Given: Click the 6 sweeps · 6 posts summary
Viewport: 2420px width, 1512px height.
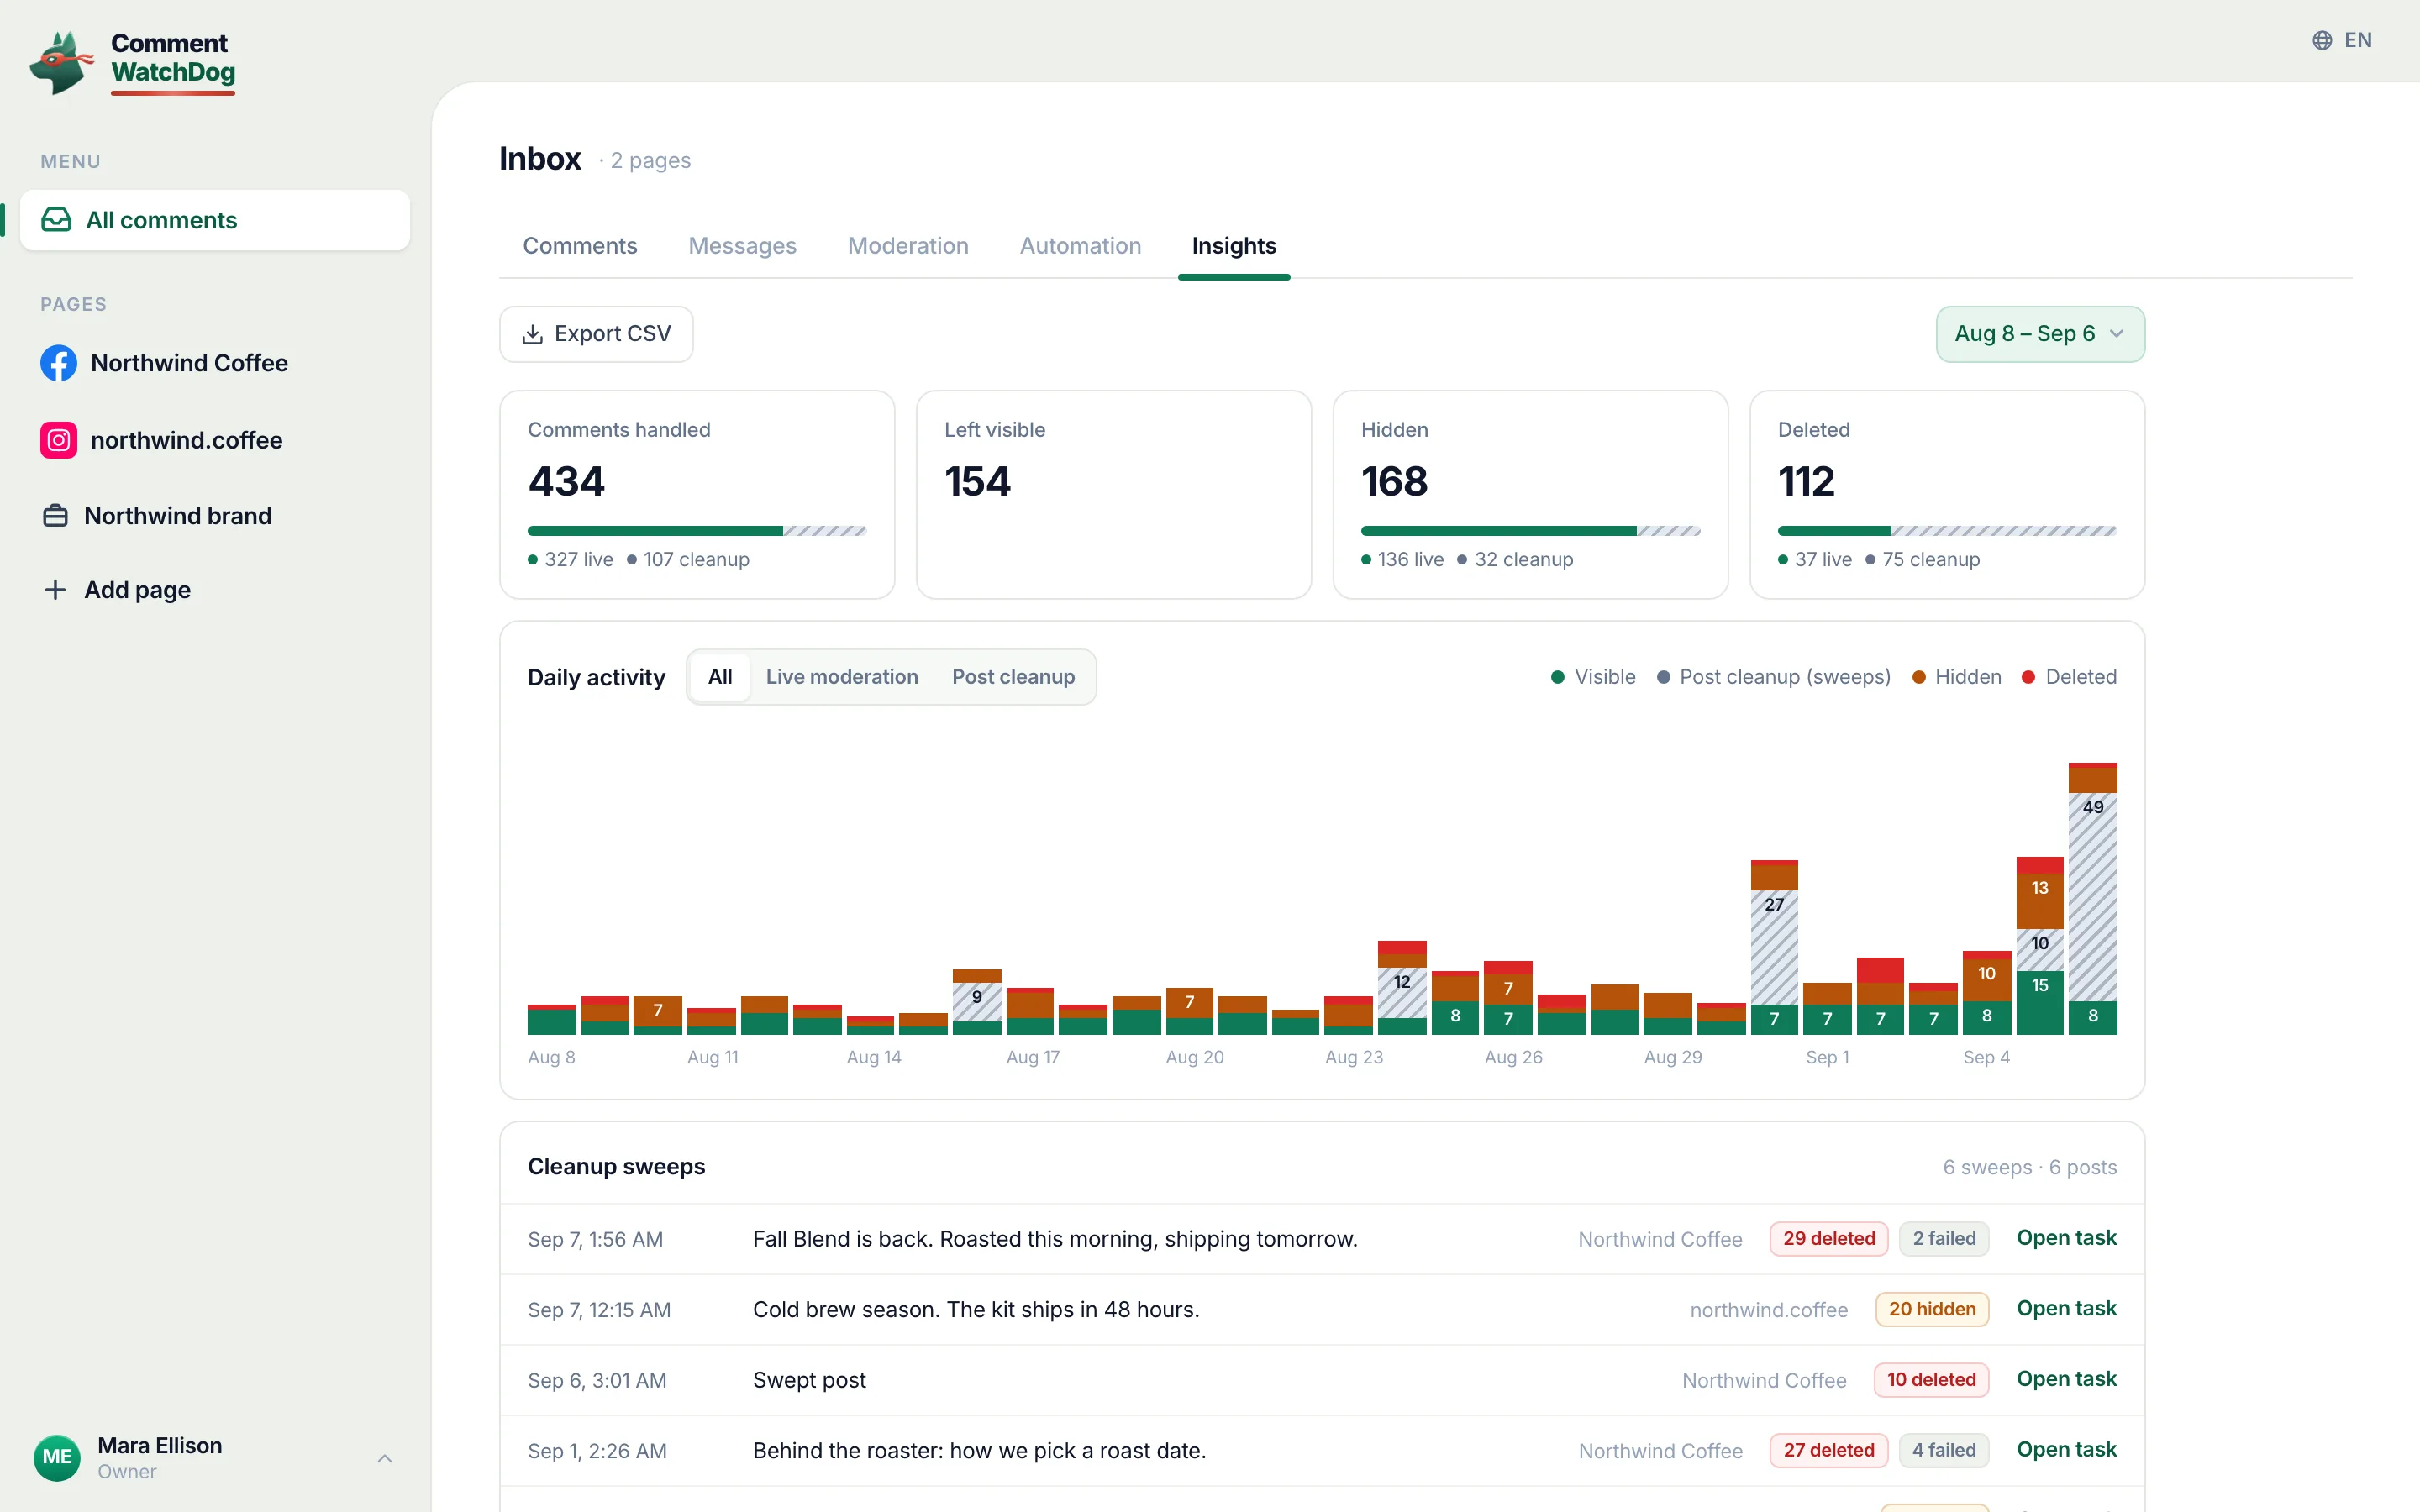Looking at the screenshot, I should click(x=2029, y=1167).
